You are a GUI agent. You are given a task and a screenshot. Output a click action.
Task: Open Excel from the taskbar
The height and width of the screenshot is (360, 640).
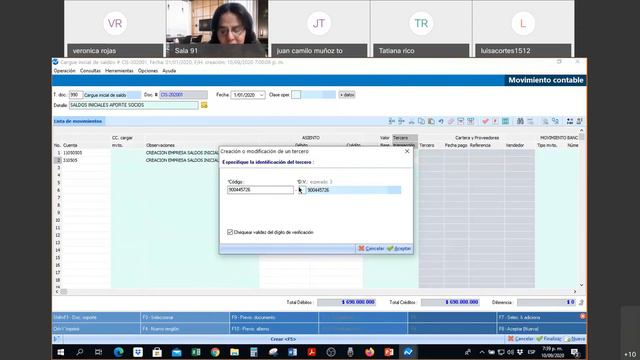point(196,352)
